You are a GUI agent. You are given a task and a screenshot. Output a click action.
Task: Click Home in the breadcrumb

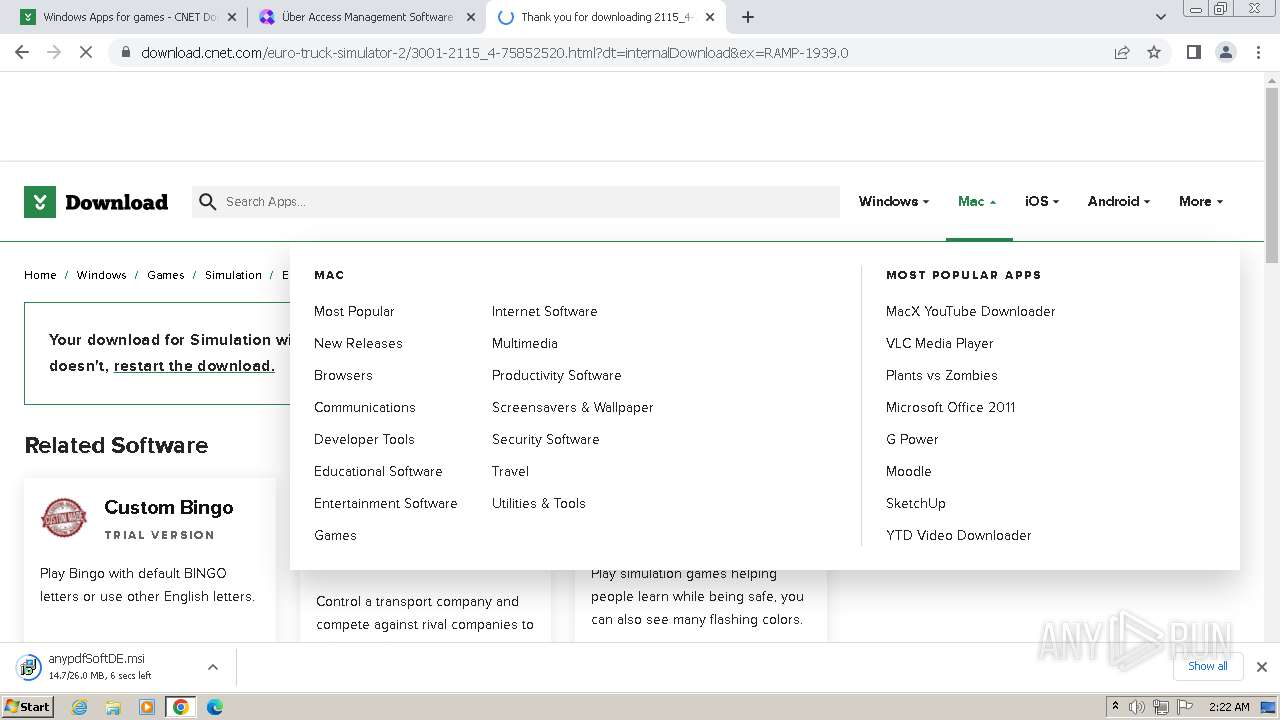40,275
